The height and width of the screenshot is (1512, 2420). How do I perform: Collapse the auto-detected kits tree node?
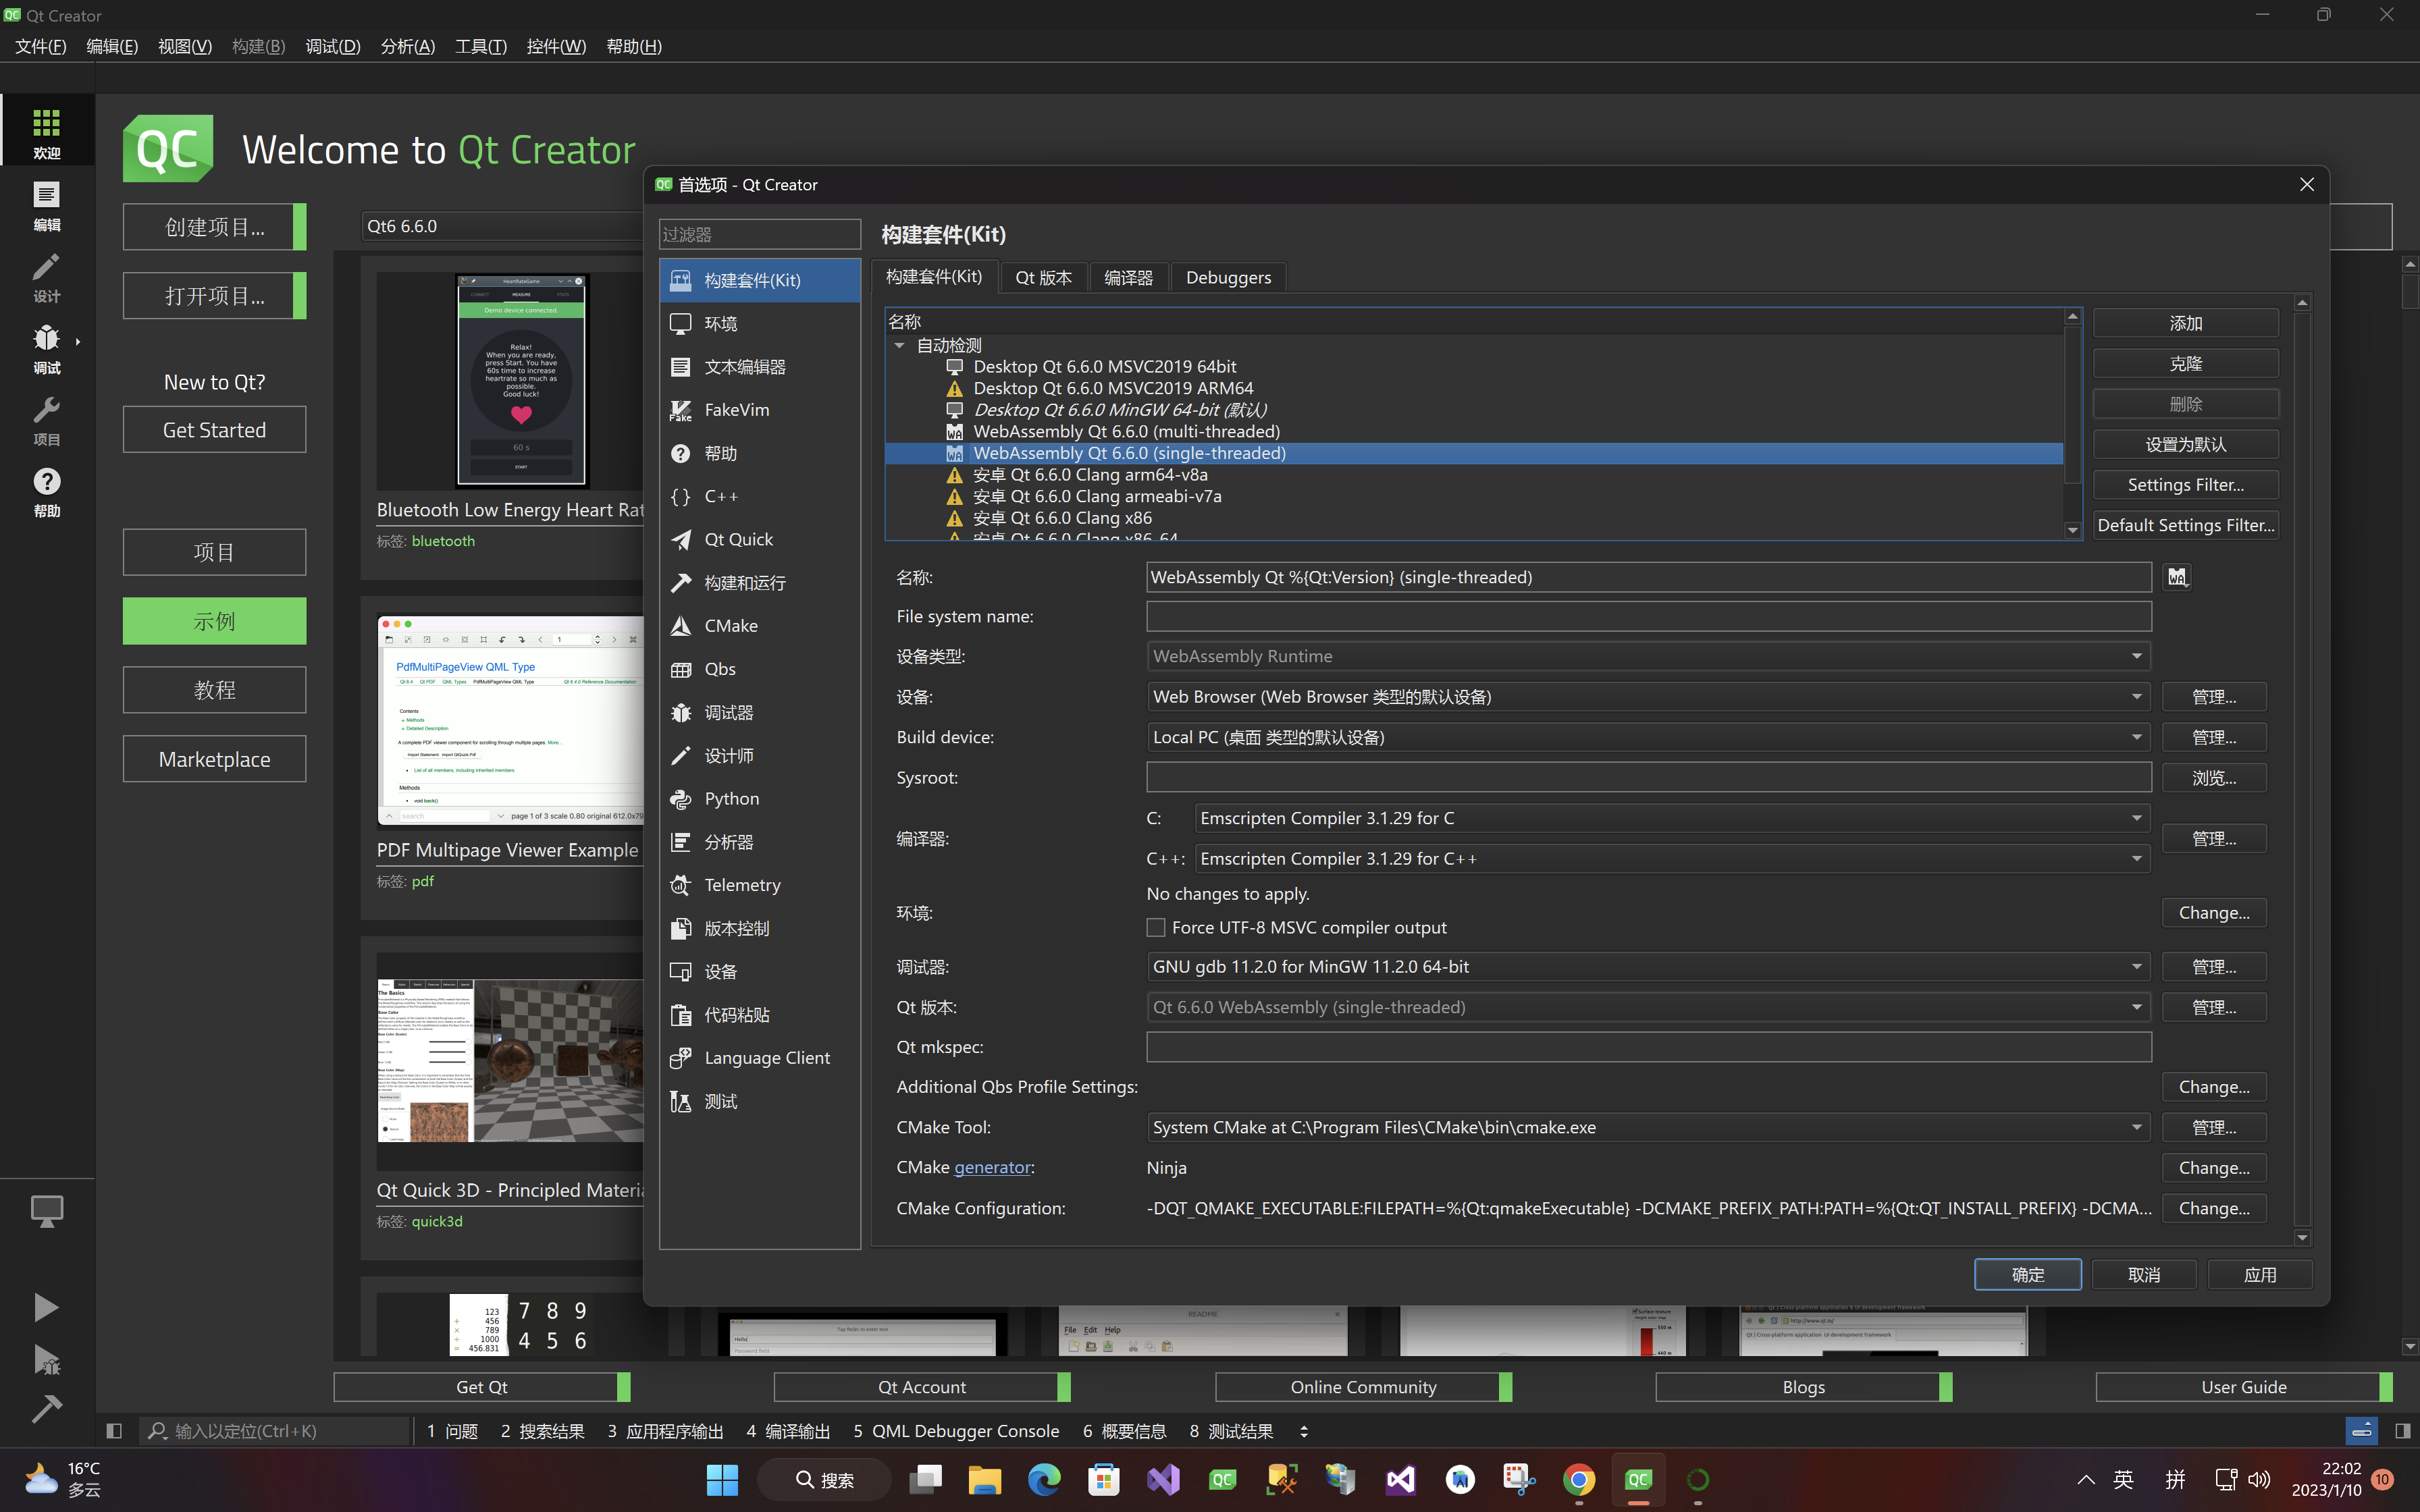coord(900,345)
